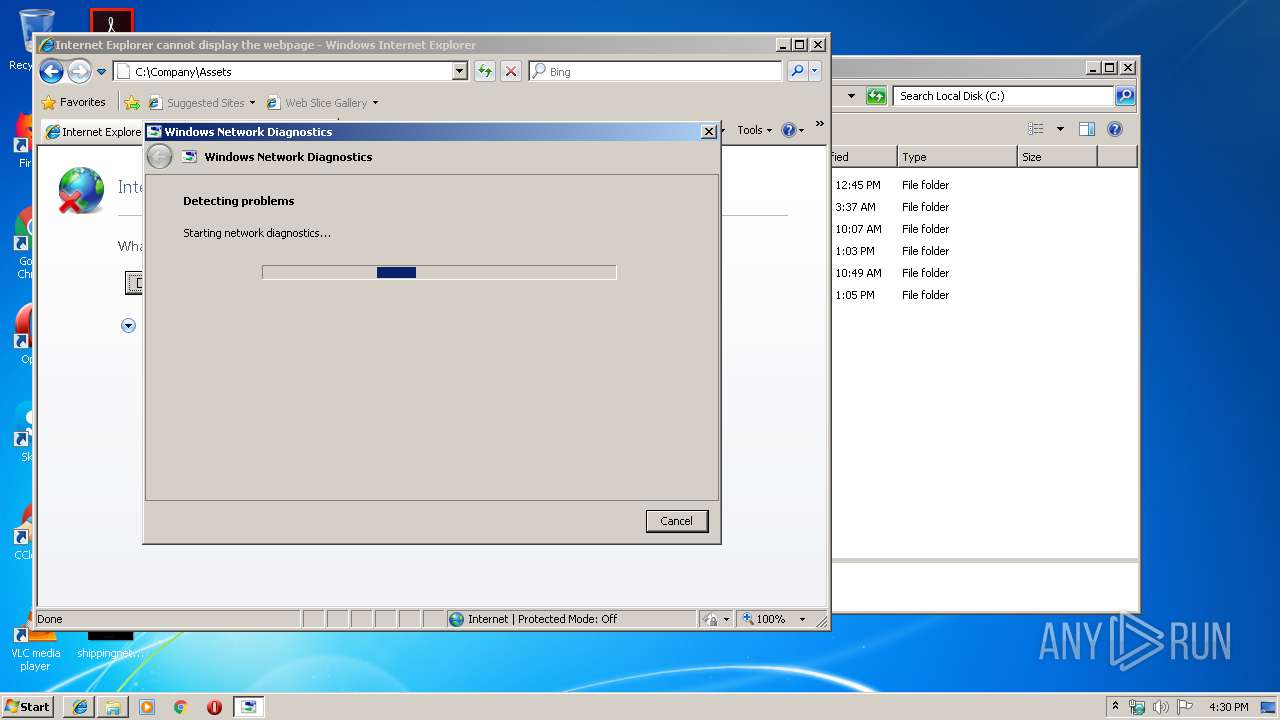
Task: Close the Windows Network Diagnostics dialog
Action: (708, 132)
